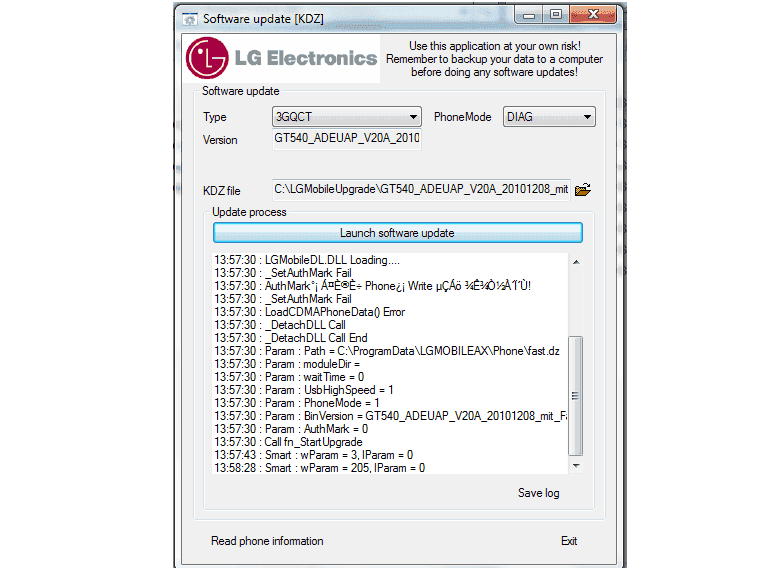
Task: Click the 'Version' label
Action: click(220, 140)
